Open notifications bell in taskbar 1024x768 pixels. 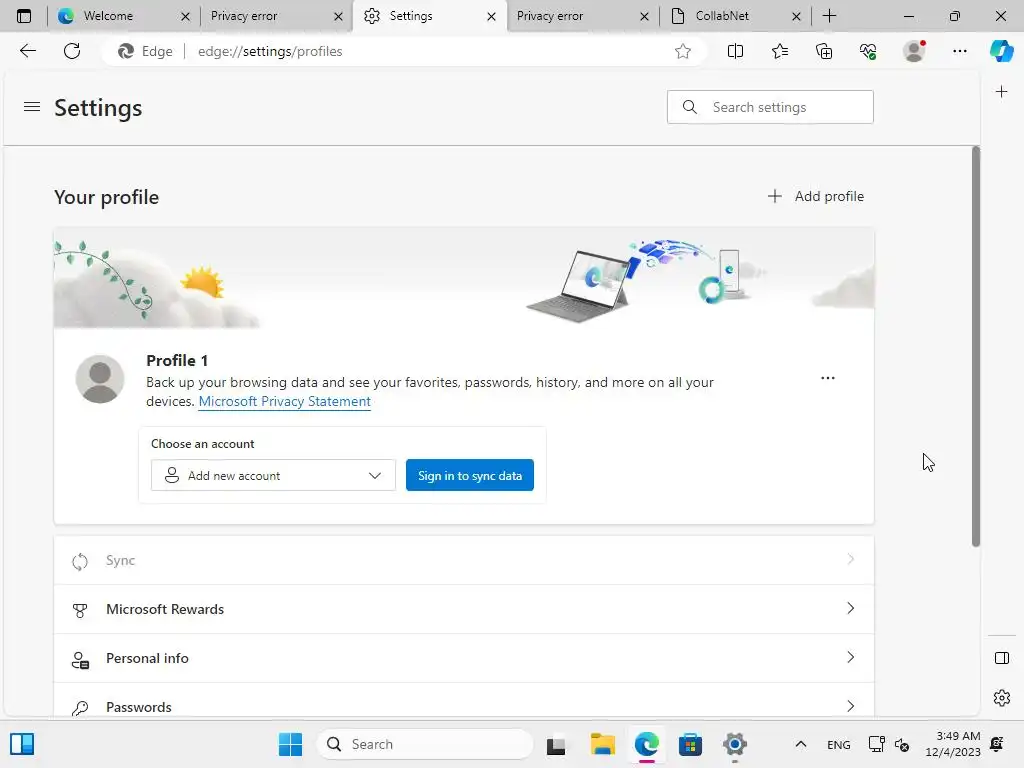pyautogui.click(x=997, y=744)
